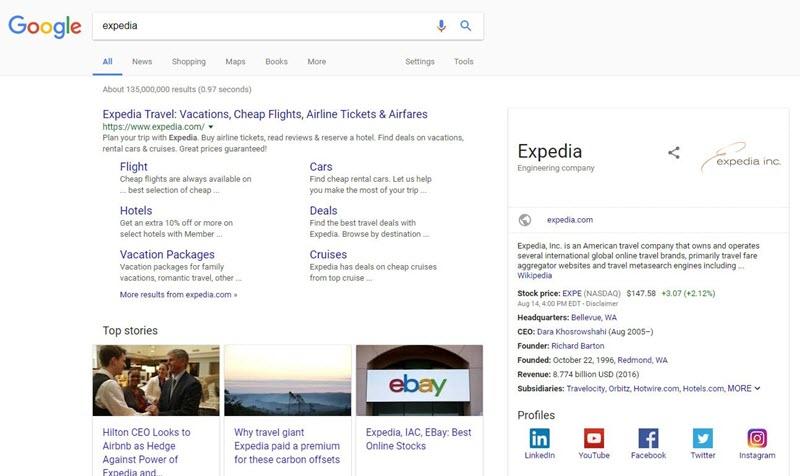800x476 pixels.
Task: Click the Hotels.com subsidiary link
Action: (704, 389)
